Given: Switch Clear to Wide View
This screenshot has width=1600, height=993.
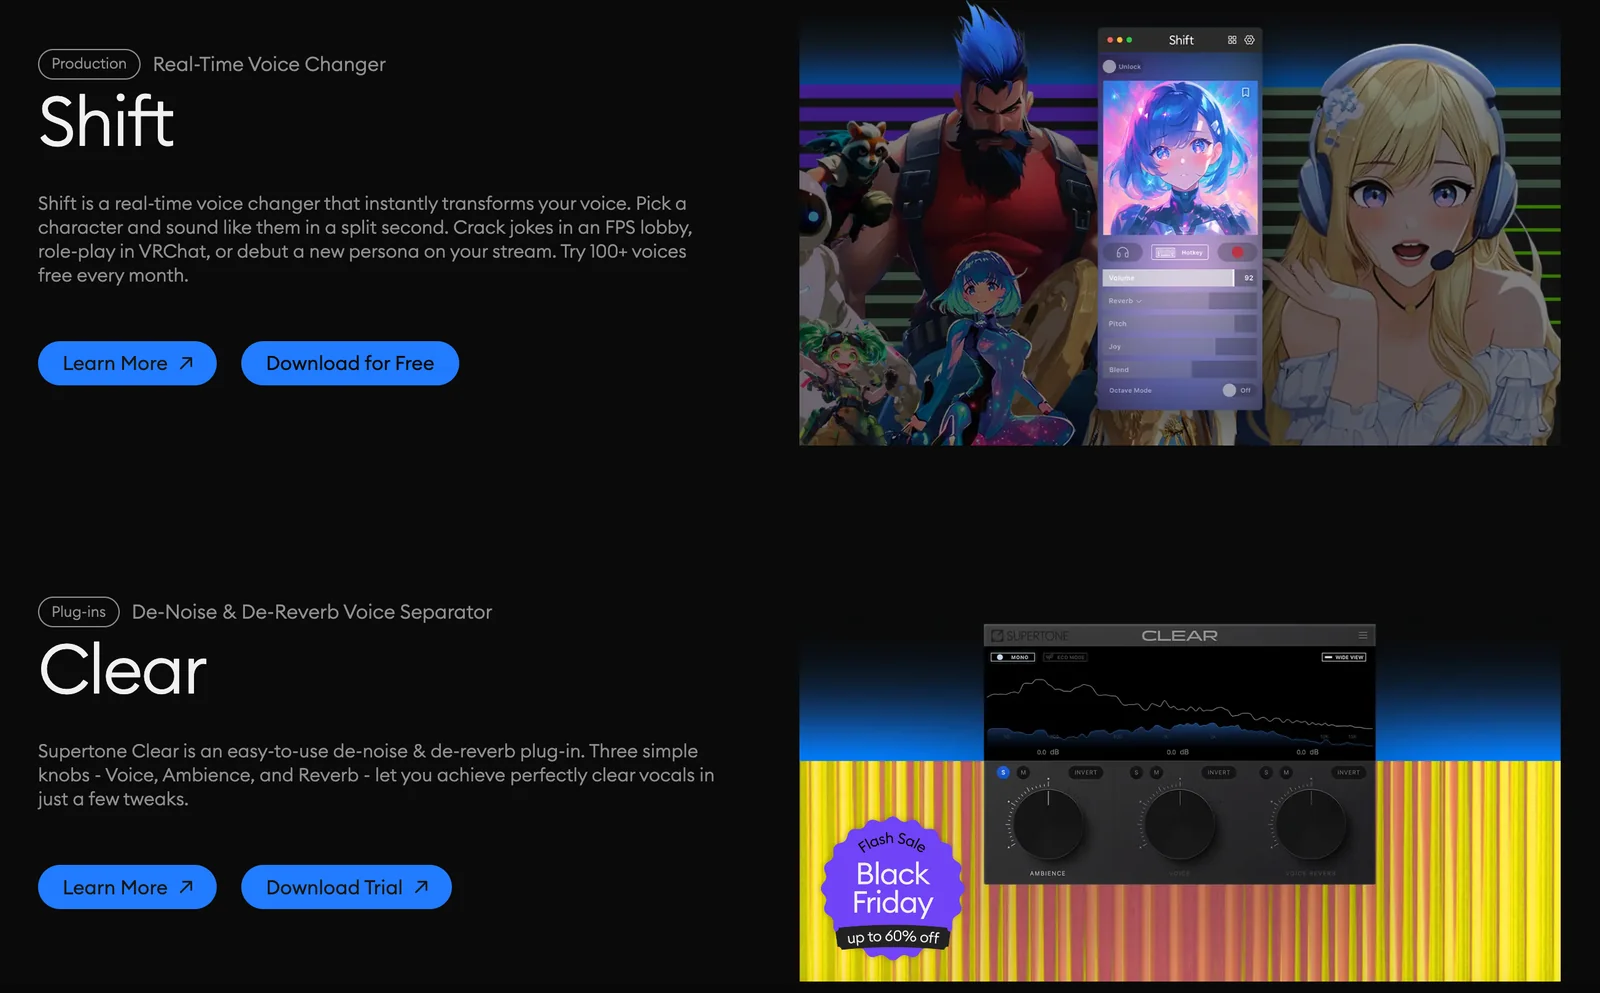Looking at the screenshot, I should [1344, 657].
